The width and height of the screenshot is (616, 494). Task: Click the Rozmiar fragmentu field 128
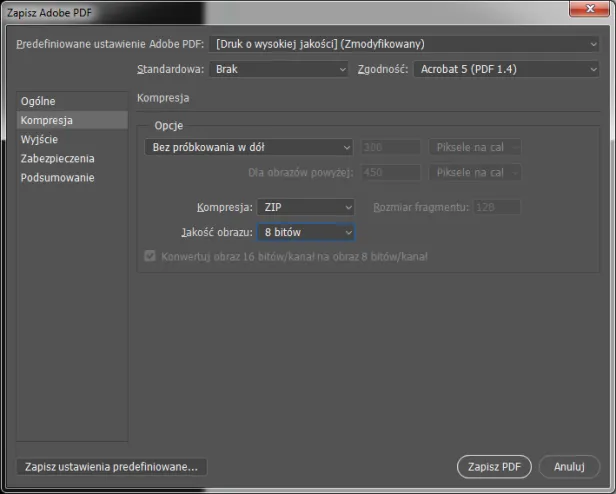coord(497,207)
